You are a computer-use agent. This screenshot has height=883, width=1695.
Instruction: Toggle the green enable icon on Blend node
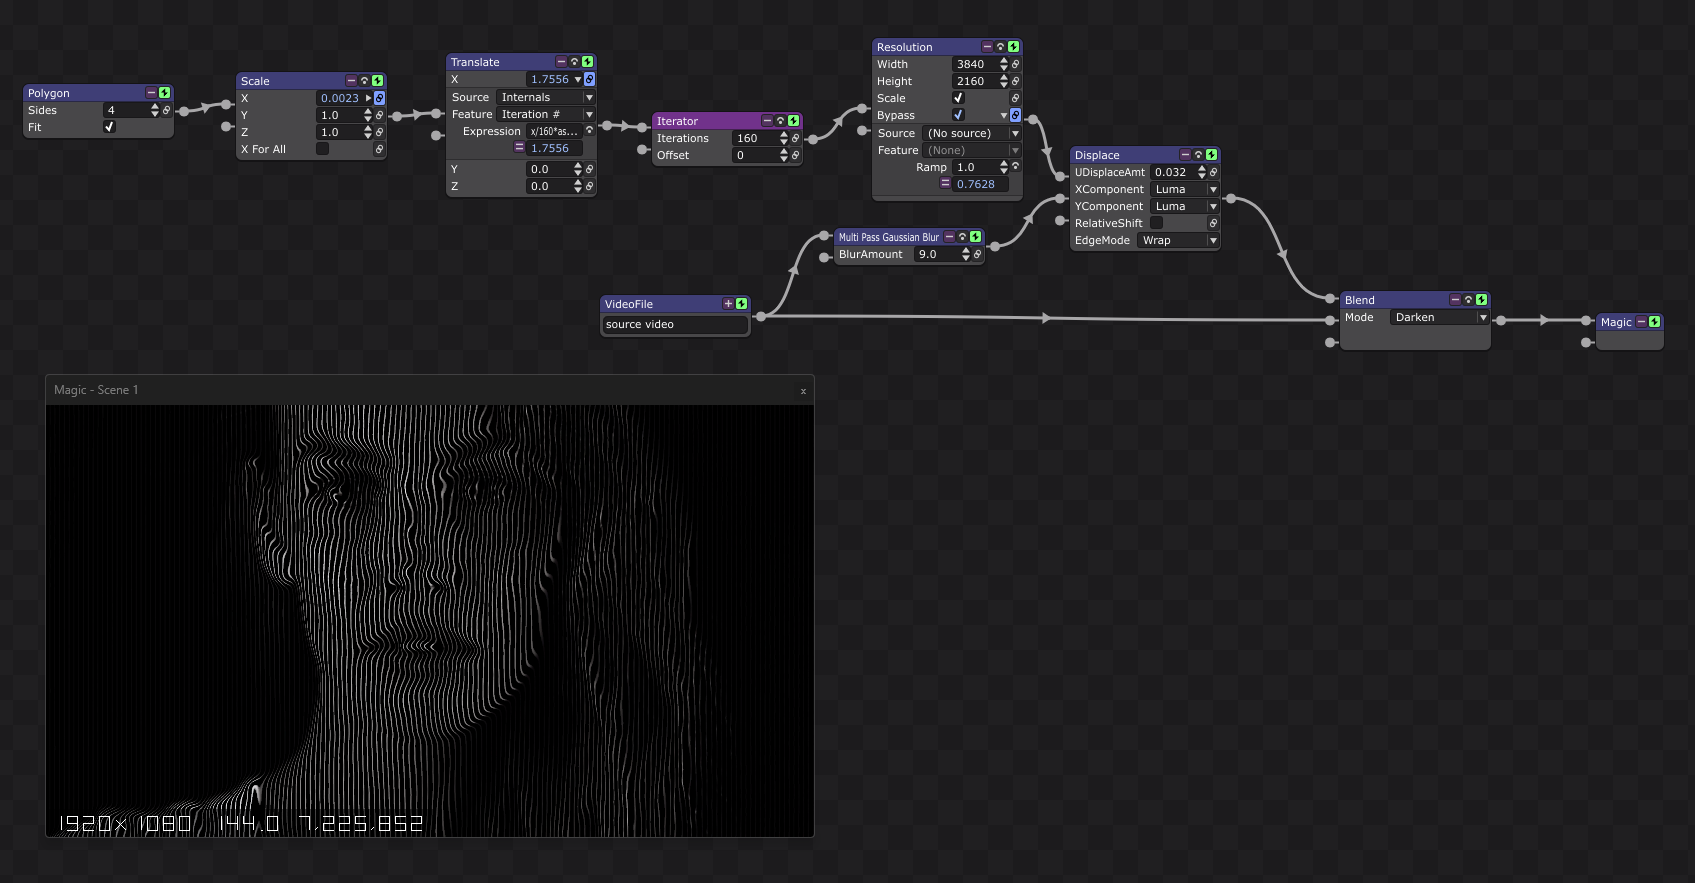coord(1481,300)
